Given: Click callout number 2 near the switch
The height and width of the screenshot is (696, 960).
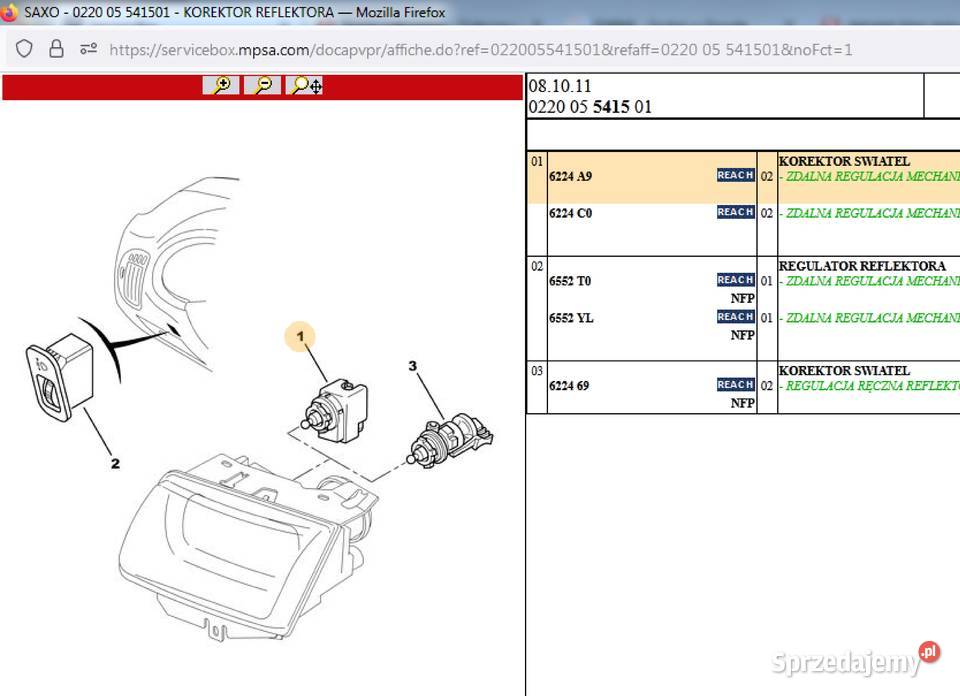Looking at the screenshot, I should [x=115, y=463].
